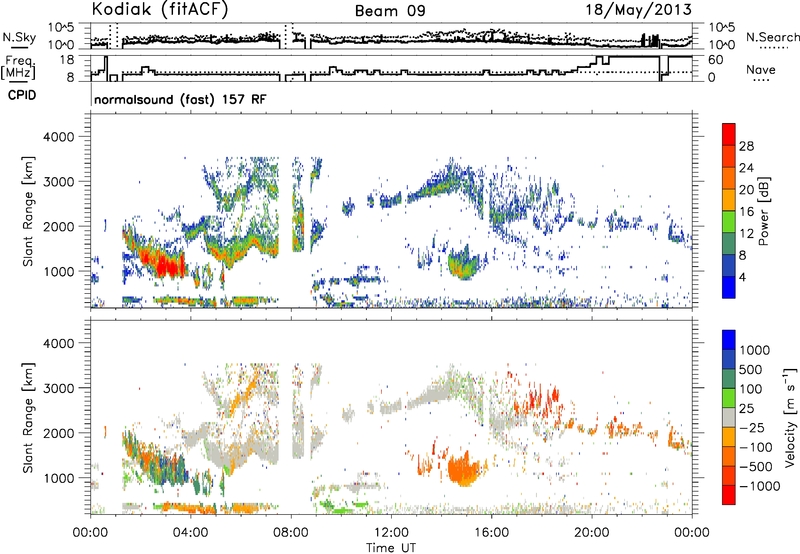Click the '−500' label on Velocity colorbar
Image resolution: width=800 pixels, height=554 pixels.
[x=755, y=466]
